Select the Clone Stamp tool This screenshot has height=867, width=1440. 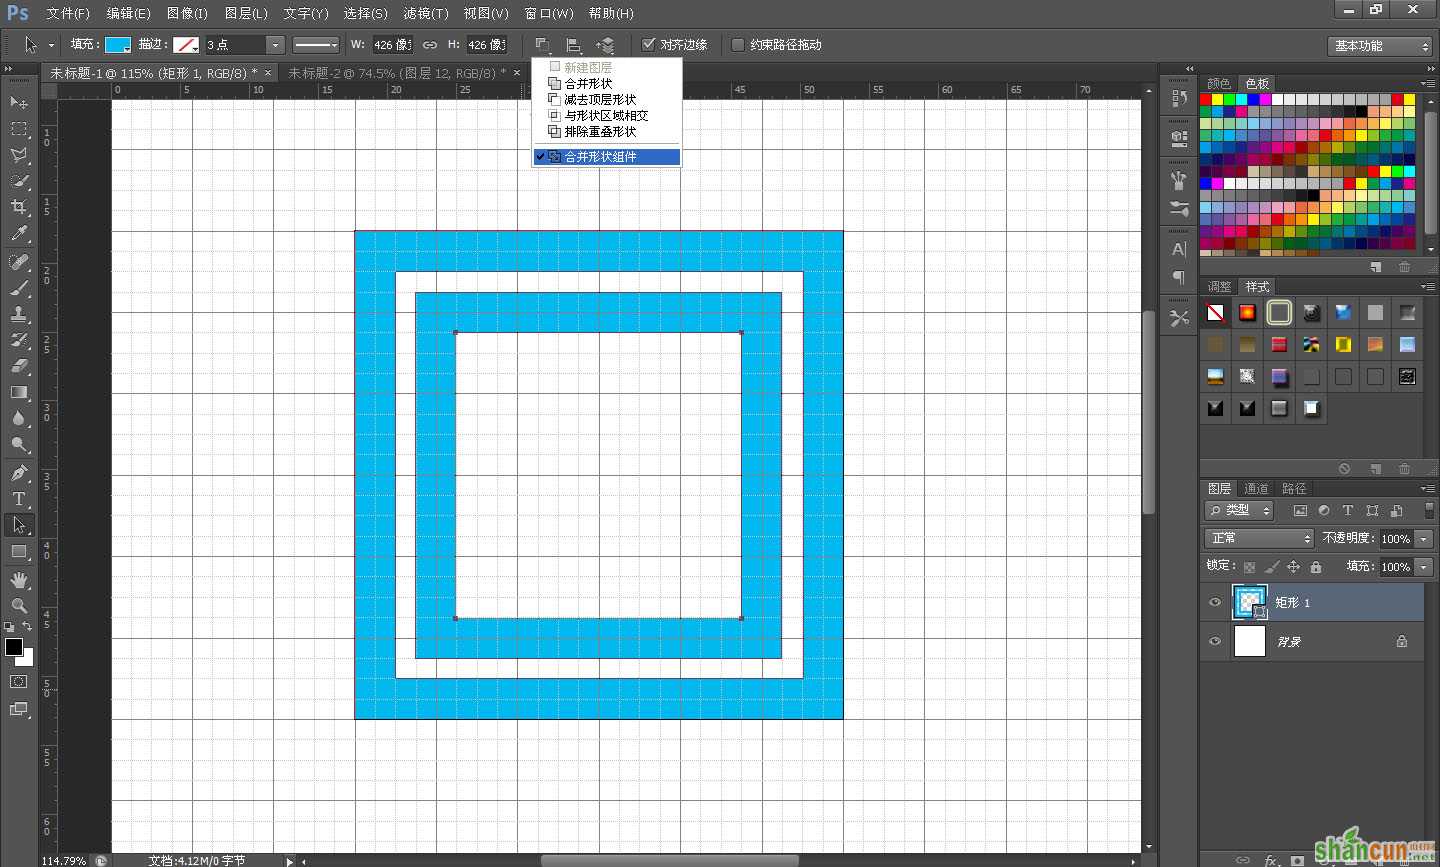click(x=19, y=314)
